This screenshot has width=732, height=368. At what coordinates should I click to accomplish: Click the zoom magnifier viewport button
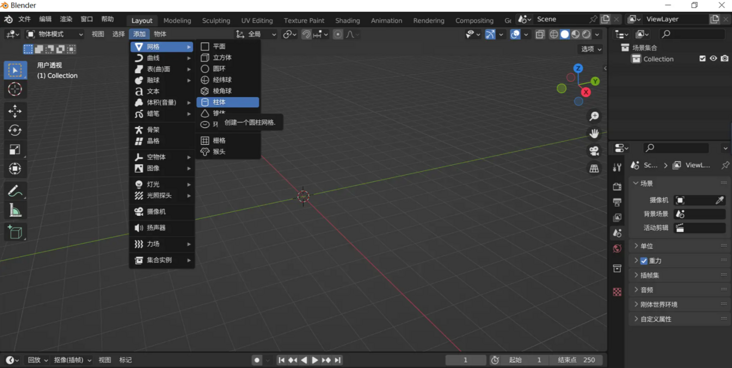[594, 116]
